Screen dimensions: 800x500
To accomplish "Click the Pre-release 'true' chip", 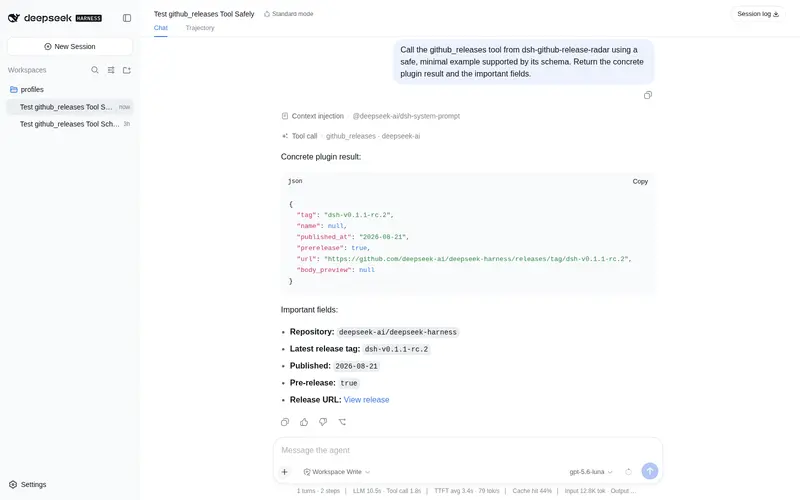I will [349, 383].
